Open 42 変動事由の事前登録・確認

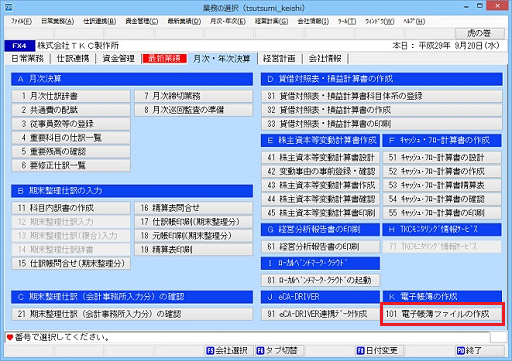click(321, 171)
